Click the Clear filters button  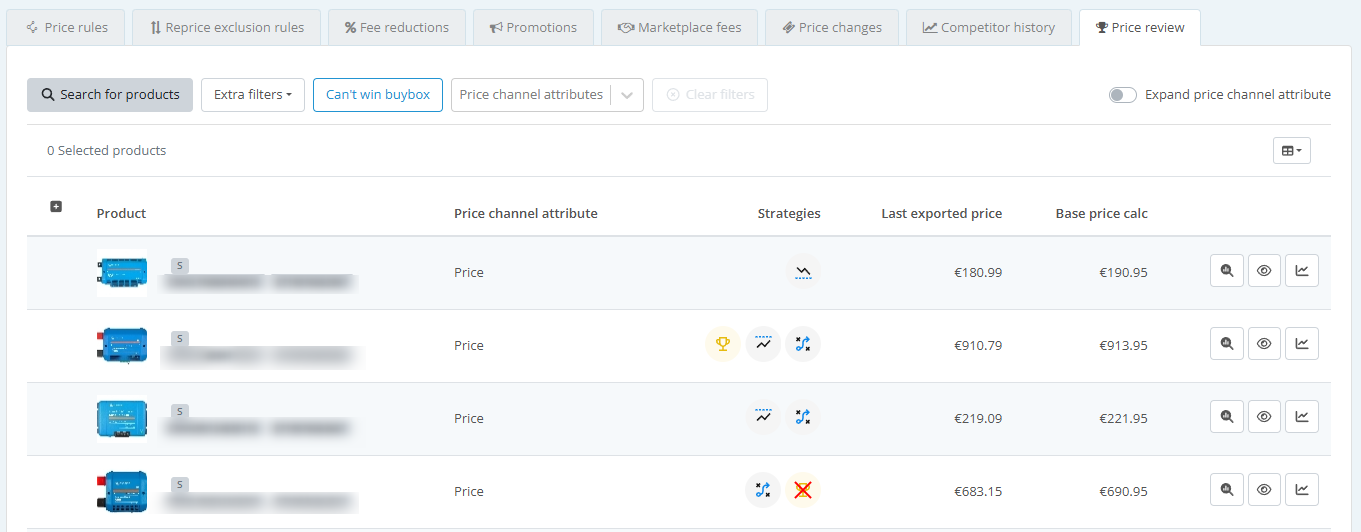(x=710, y=95)
